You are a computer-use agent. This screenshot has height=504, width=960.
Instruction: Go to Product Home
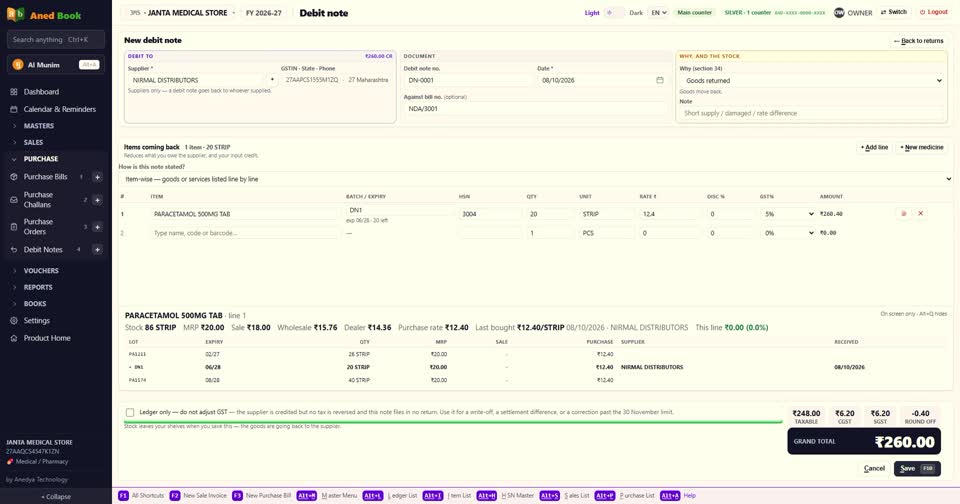[47, 338]
